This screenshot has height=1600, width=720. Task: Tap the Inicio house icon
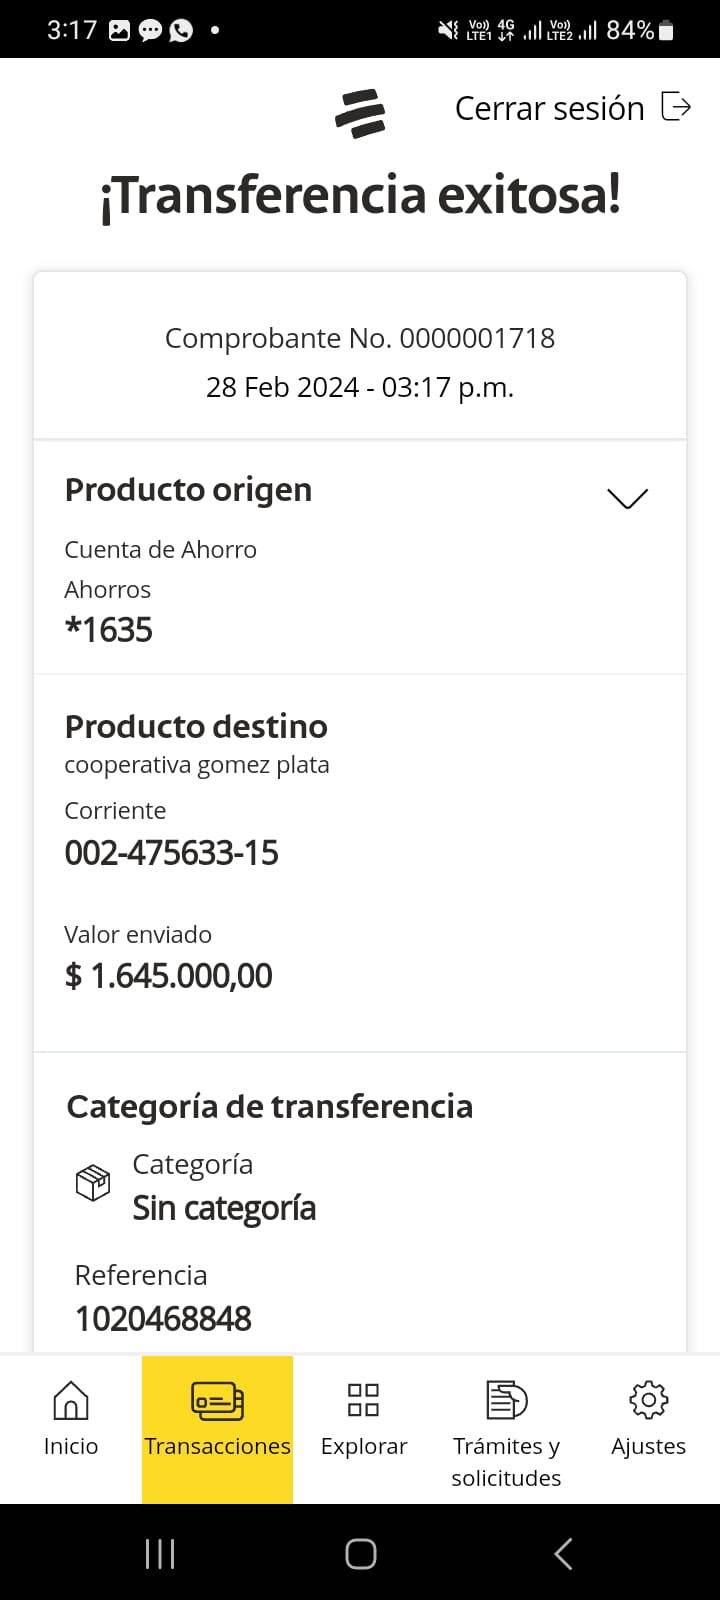71,1400
